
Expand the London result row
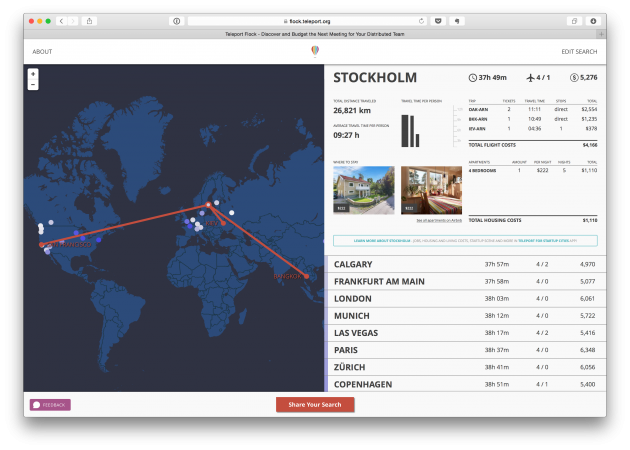(x=465, y=299)
